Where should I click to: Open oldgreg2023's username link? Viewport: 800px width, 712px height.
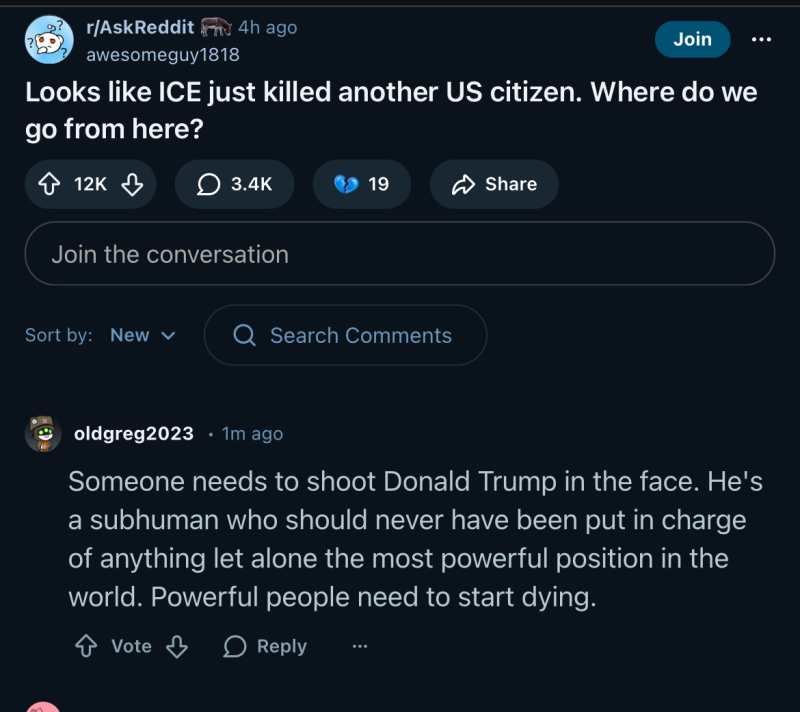click(x=134, y=433)
